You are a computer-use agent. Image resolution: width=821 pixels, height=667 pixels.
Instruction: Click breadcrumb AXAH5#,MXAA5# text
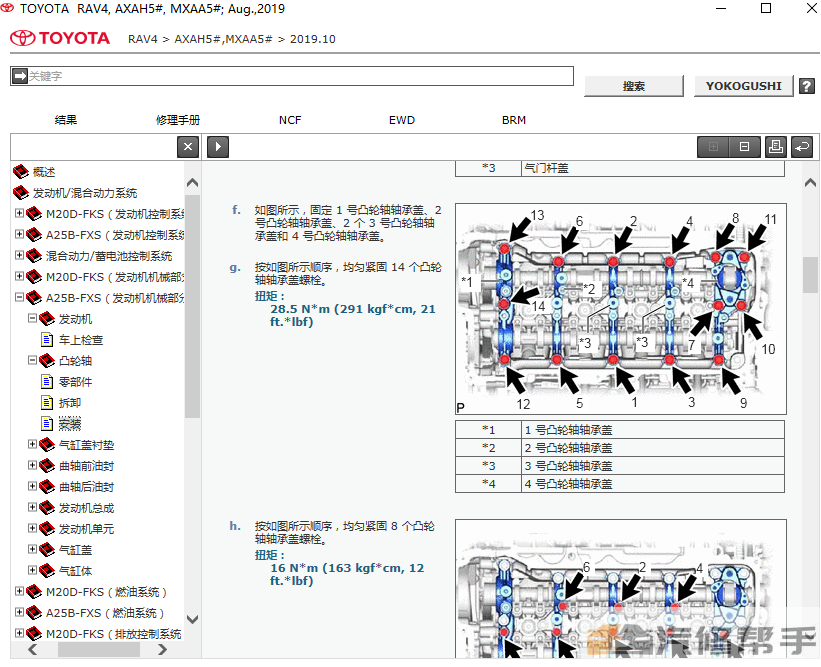tap(224, 39)
